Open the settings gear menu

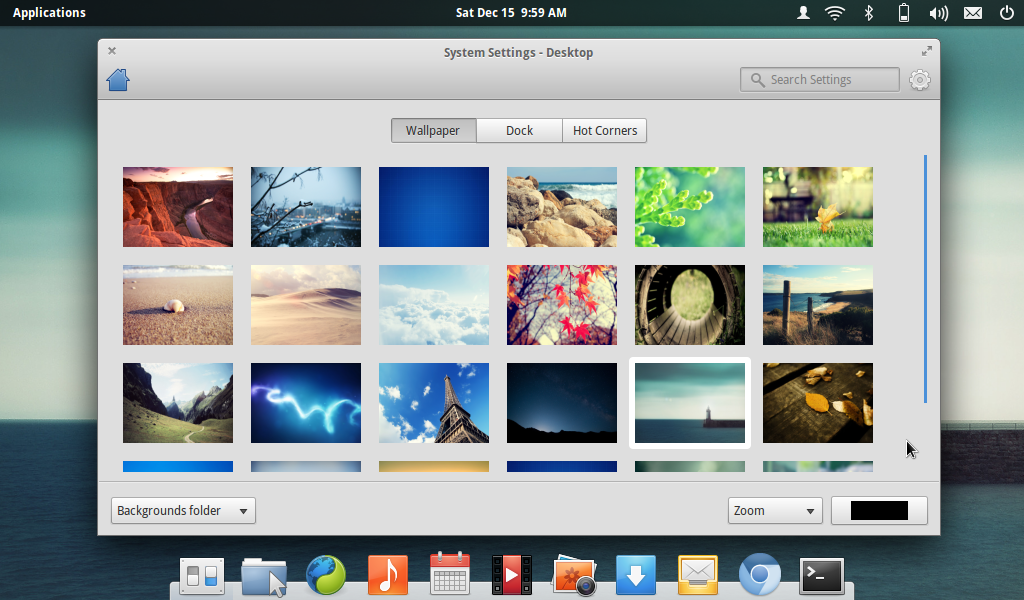click(919, 79)
